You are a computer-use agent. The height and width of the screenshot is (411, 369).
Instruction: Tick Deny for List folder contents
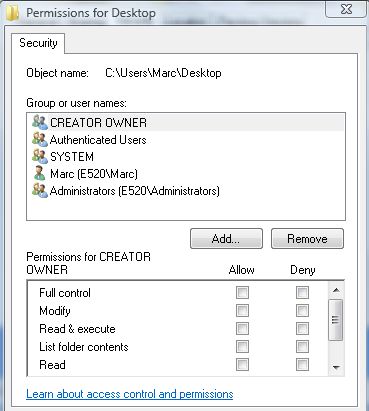(x=302, y=347)
